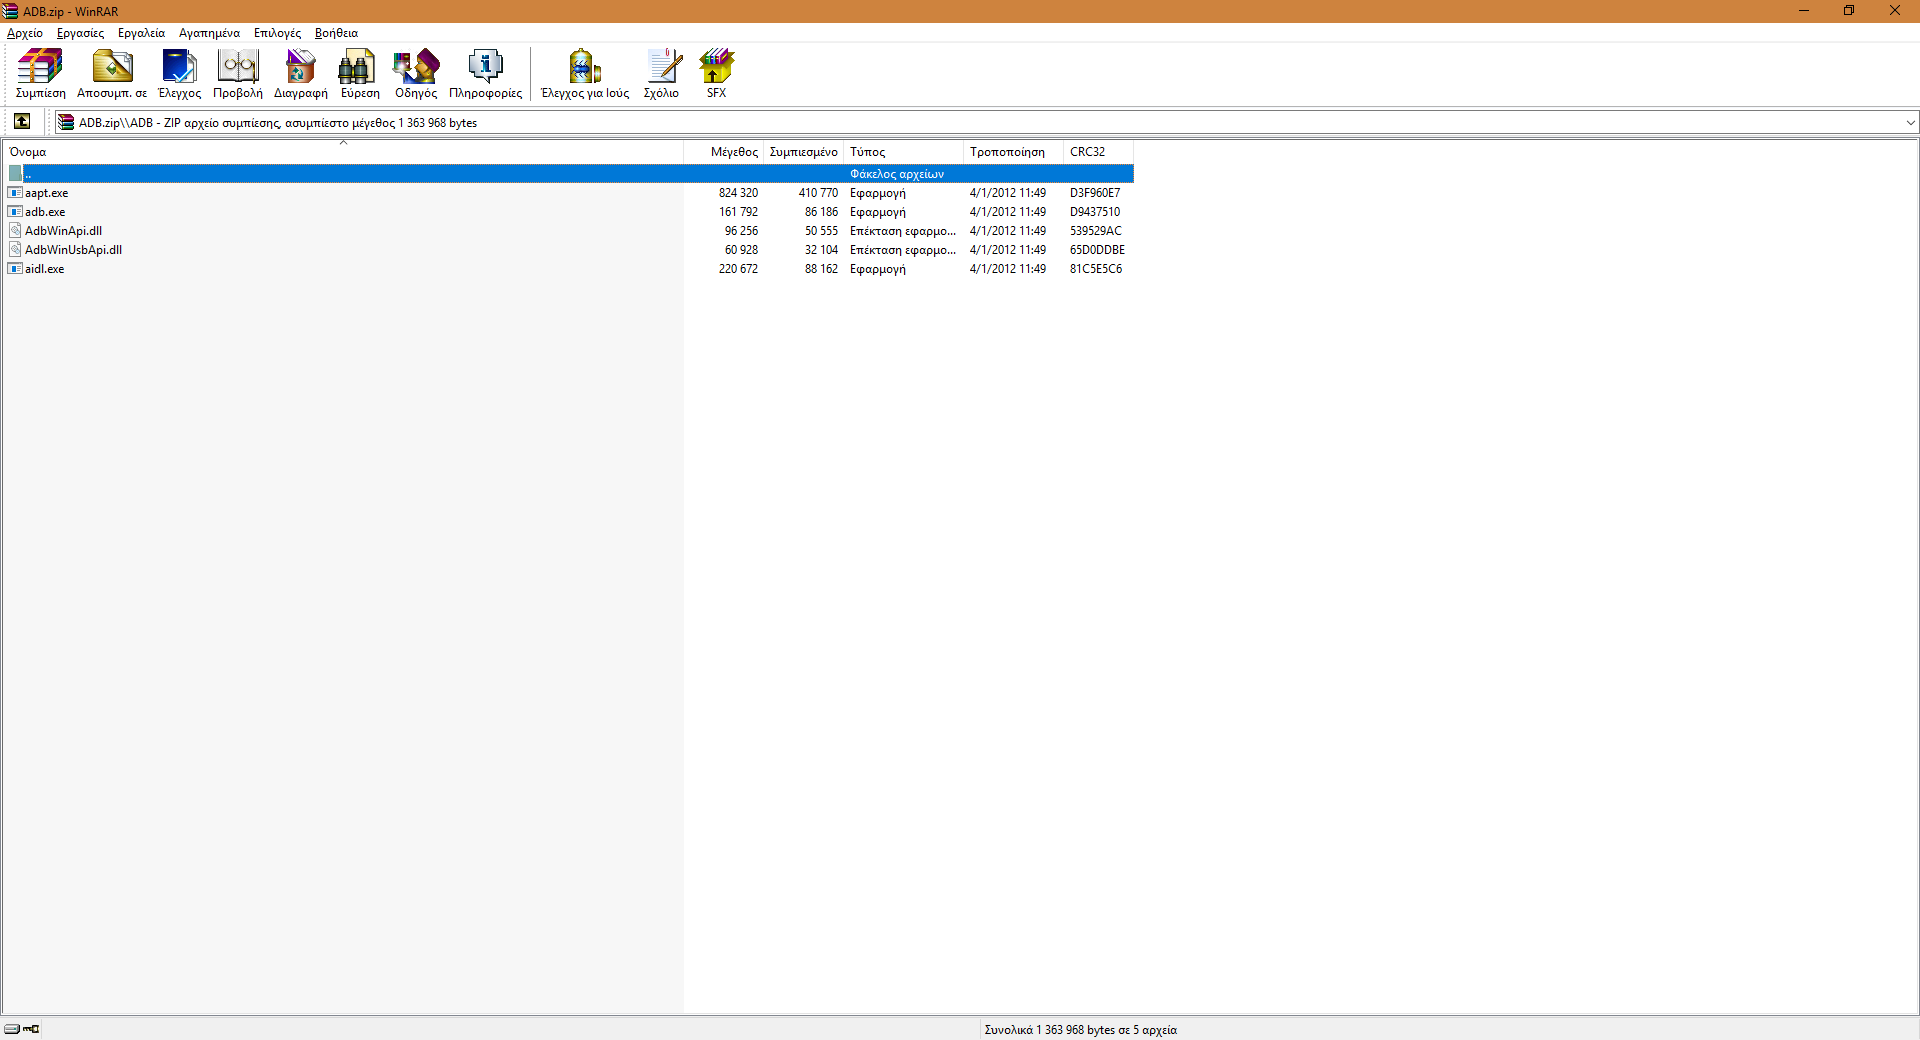Sort by the Μέγεθος column header

click(x=733, y=152)
